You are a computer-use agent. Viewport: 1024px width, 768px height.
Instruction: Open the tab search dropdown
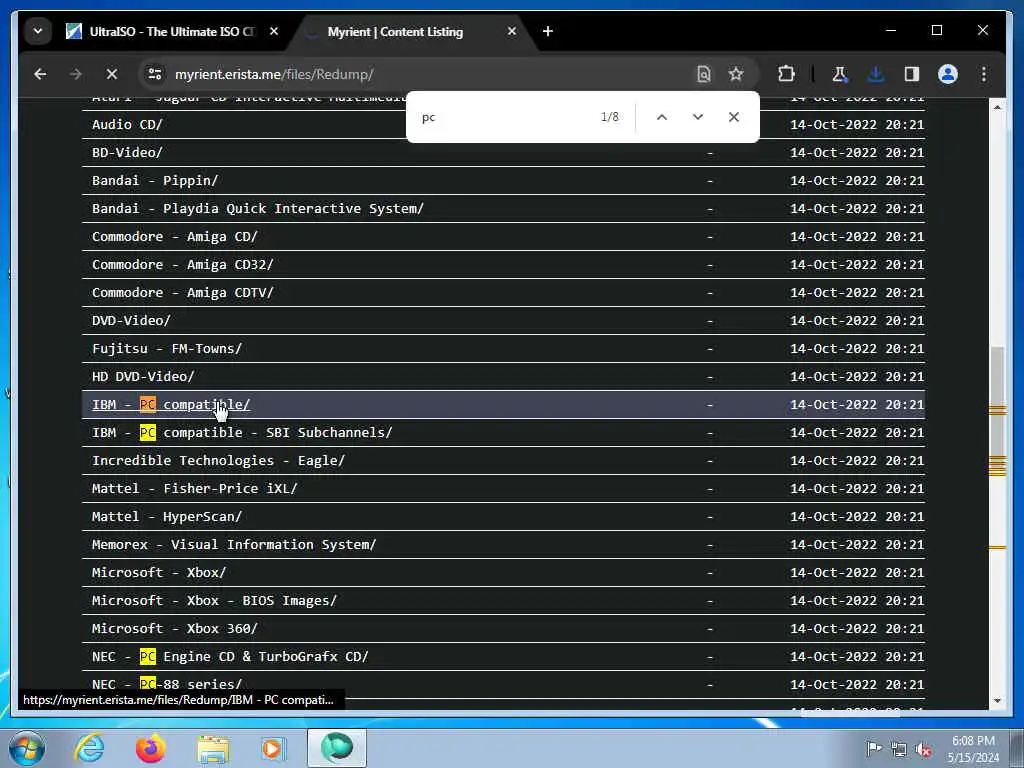pyautogui.click(x=38, y=31)
